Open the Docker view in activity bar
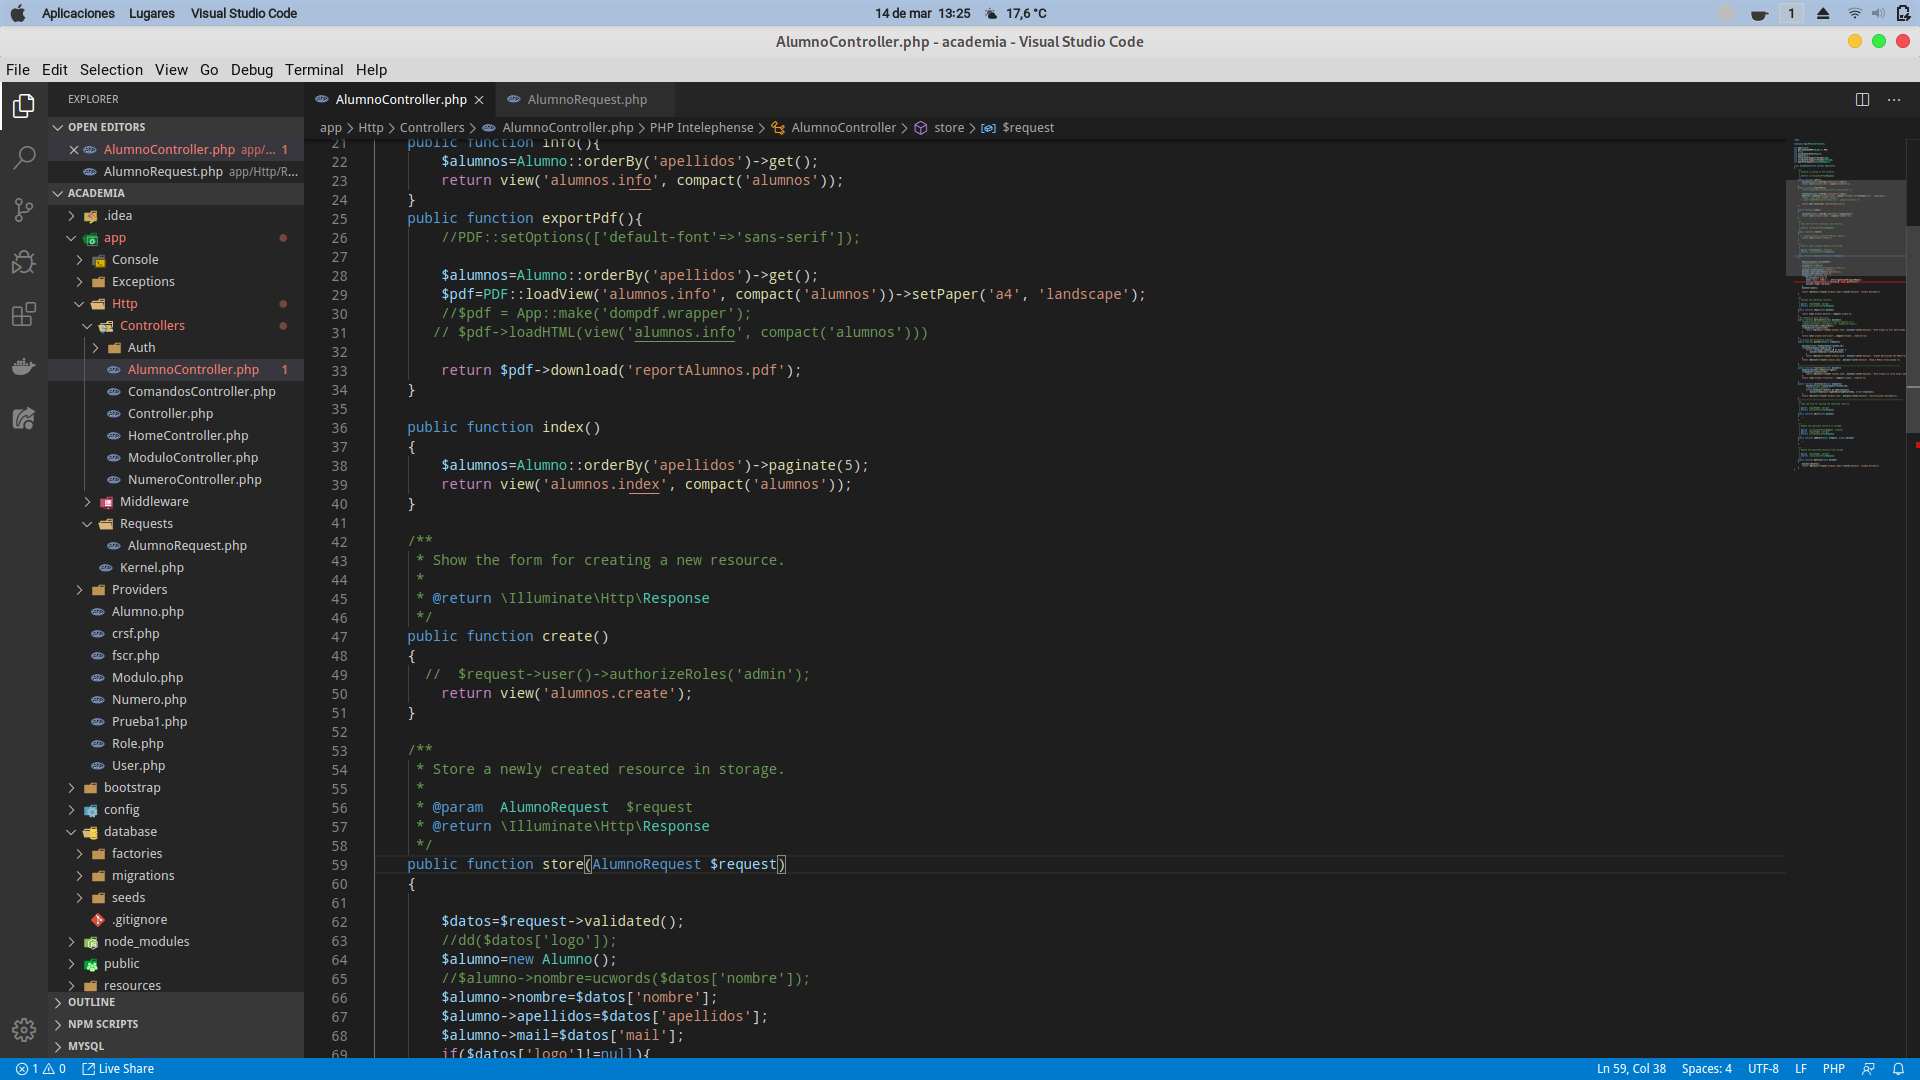Viewport: 1920px width, 1080px height. pos(24,366)
